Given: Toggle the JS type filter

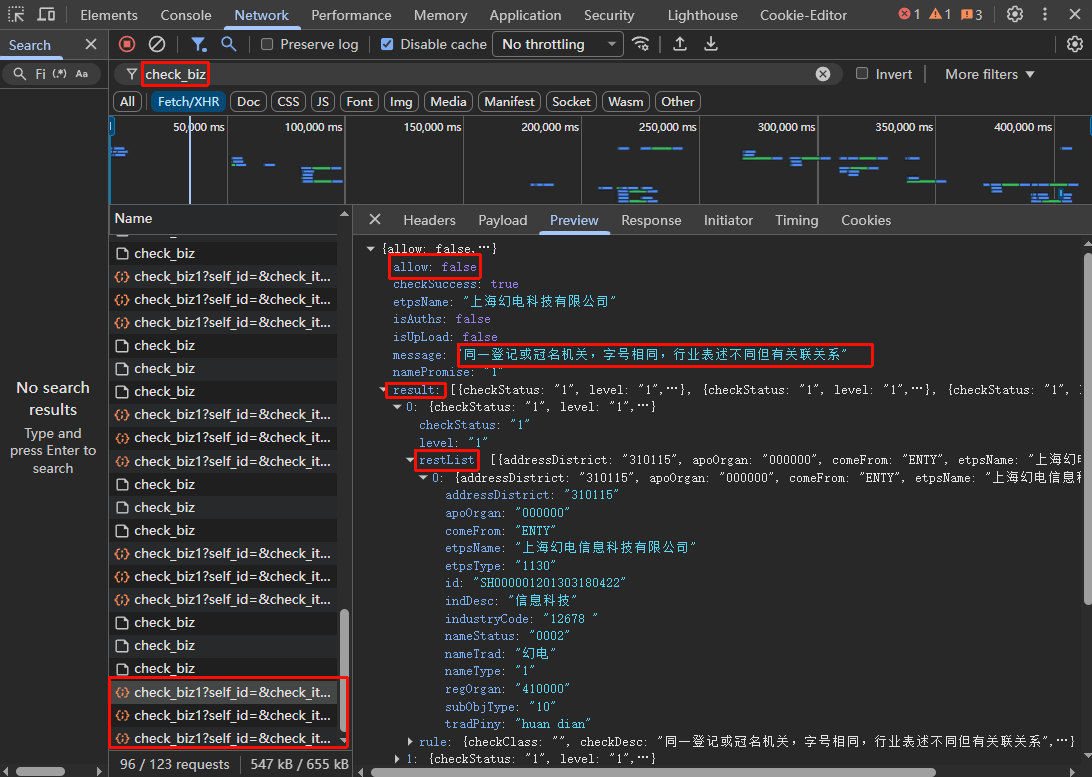Looking at the screenshot, I should click(x=322, y=102).
